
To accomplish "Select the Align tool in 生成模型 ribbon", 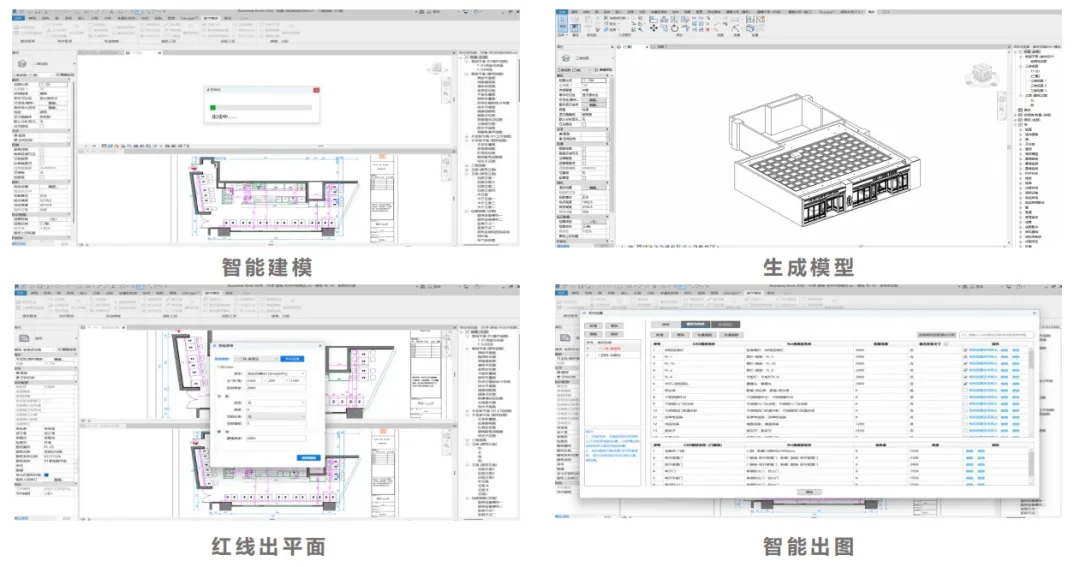I will (x=653, y=19).
